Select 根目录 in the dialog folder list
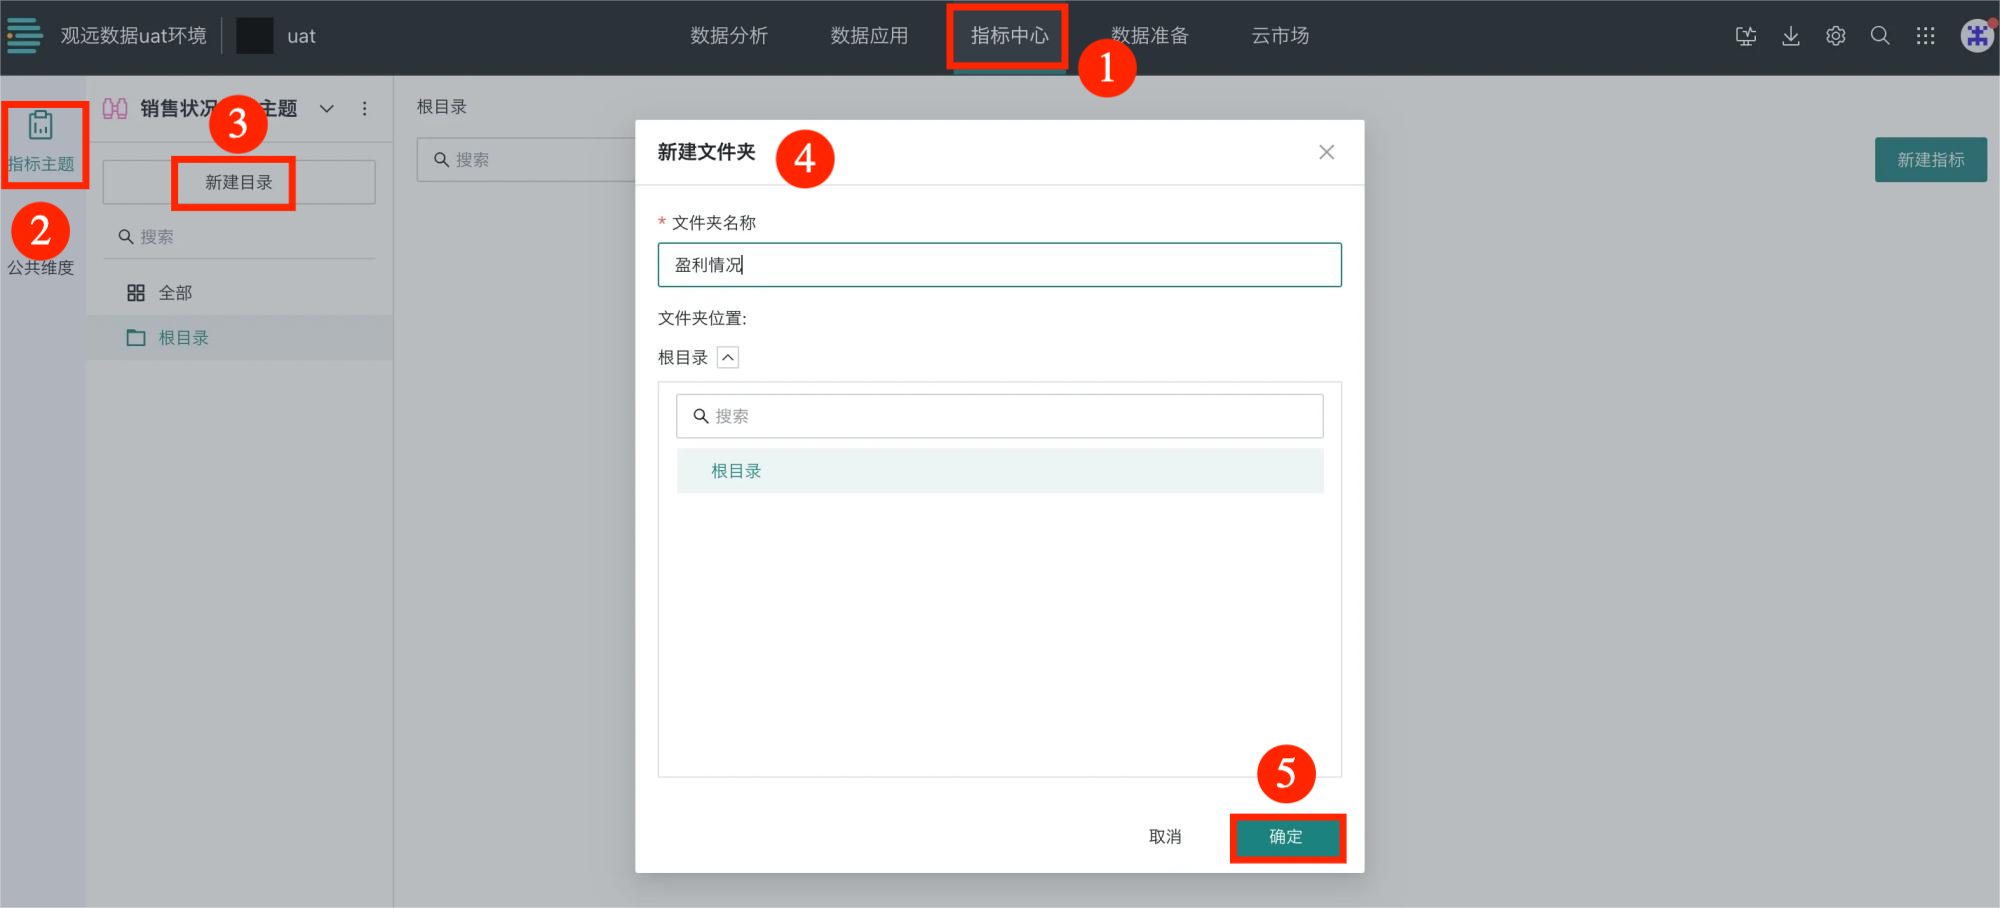2000x908 pixels. tap(737, 471)
